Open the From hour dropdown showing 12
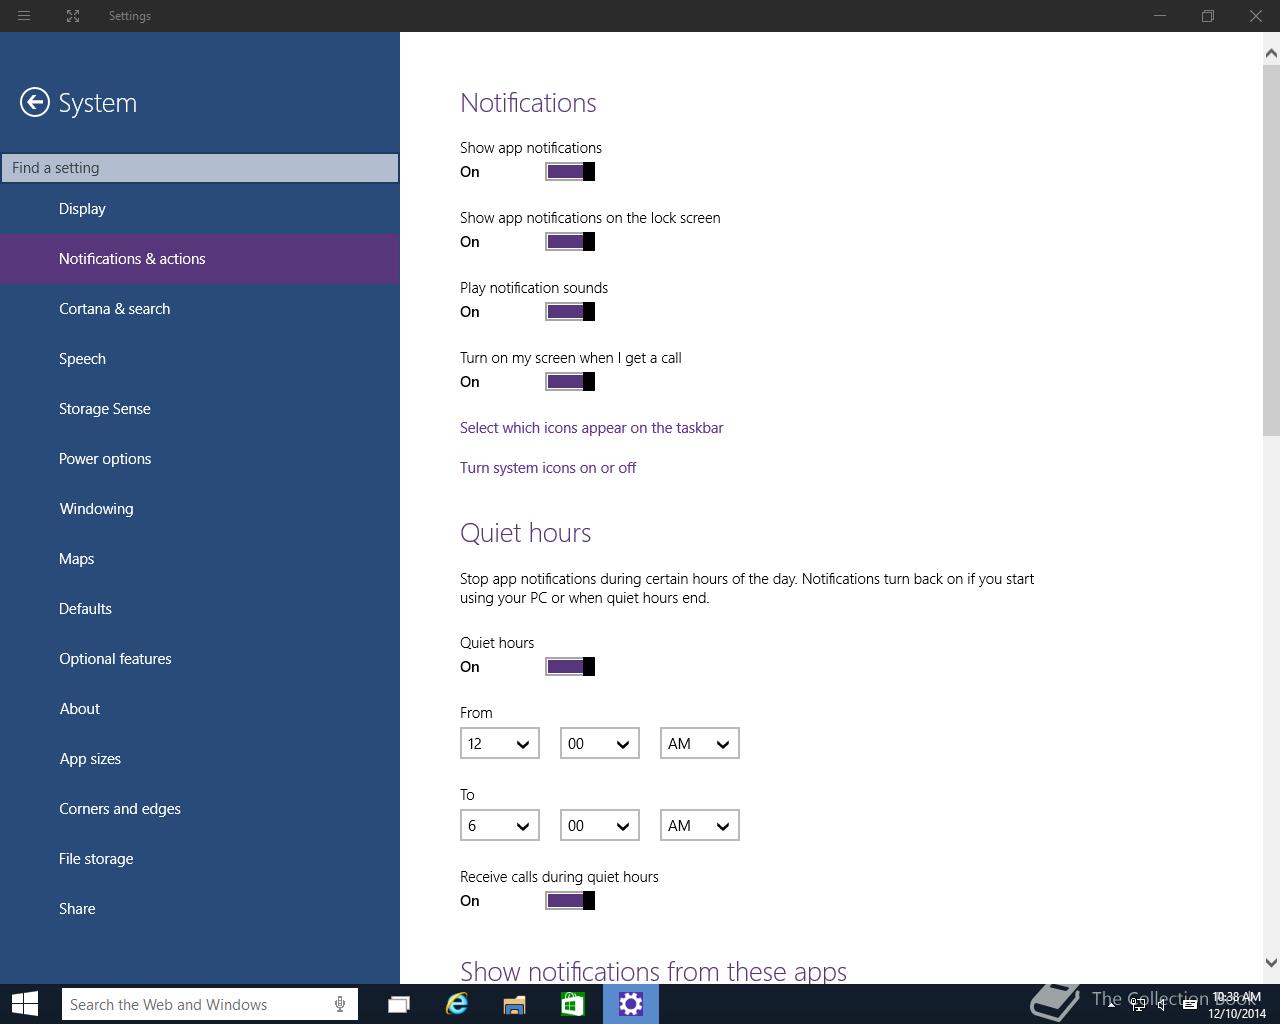Screen dimensions: 1280x1024 point(500,743)
